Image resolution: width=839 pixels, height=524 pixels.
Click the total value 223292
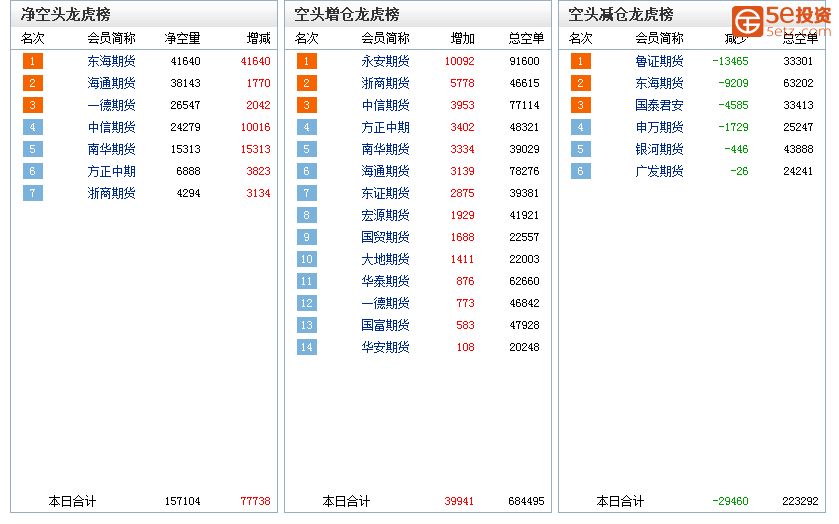pos(800,502)
